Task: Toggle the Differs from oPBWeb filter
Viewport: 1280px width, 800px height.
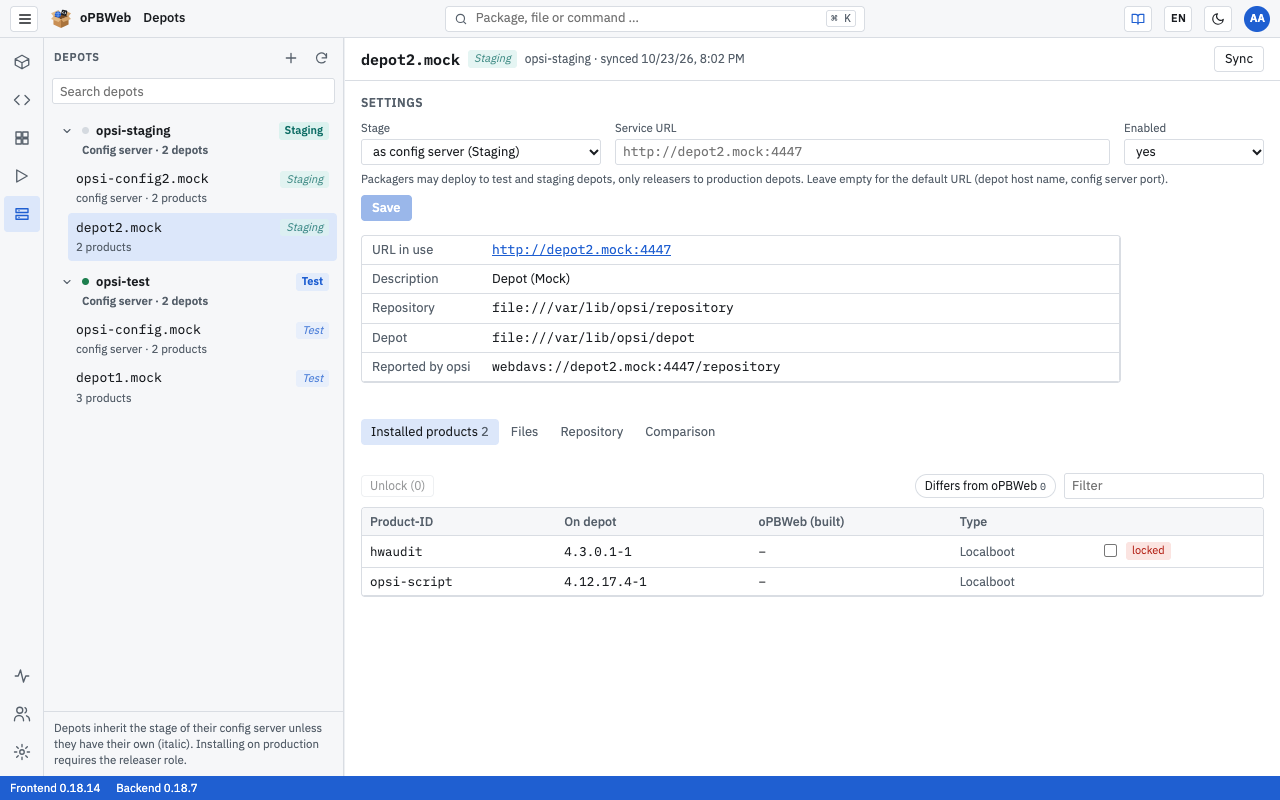Action: point(985,486)
